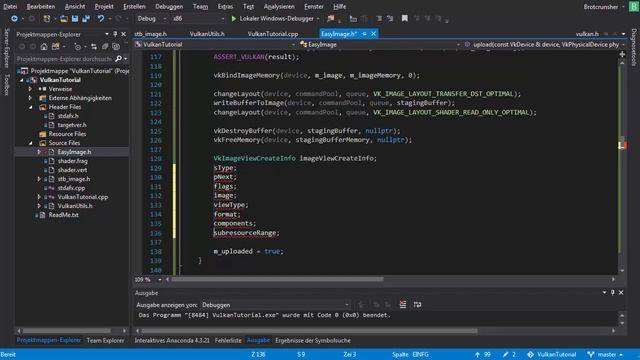Viewport: 640px width, 360px height.
Task: Pin the Ausgabe output panel
Action: click(613, 293)
